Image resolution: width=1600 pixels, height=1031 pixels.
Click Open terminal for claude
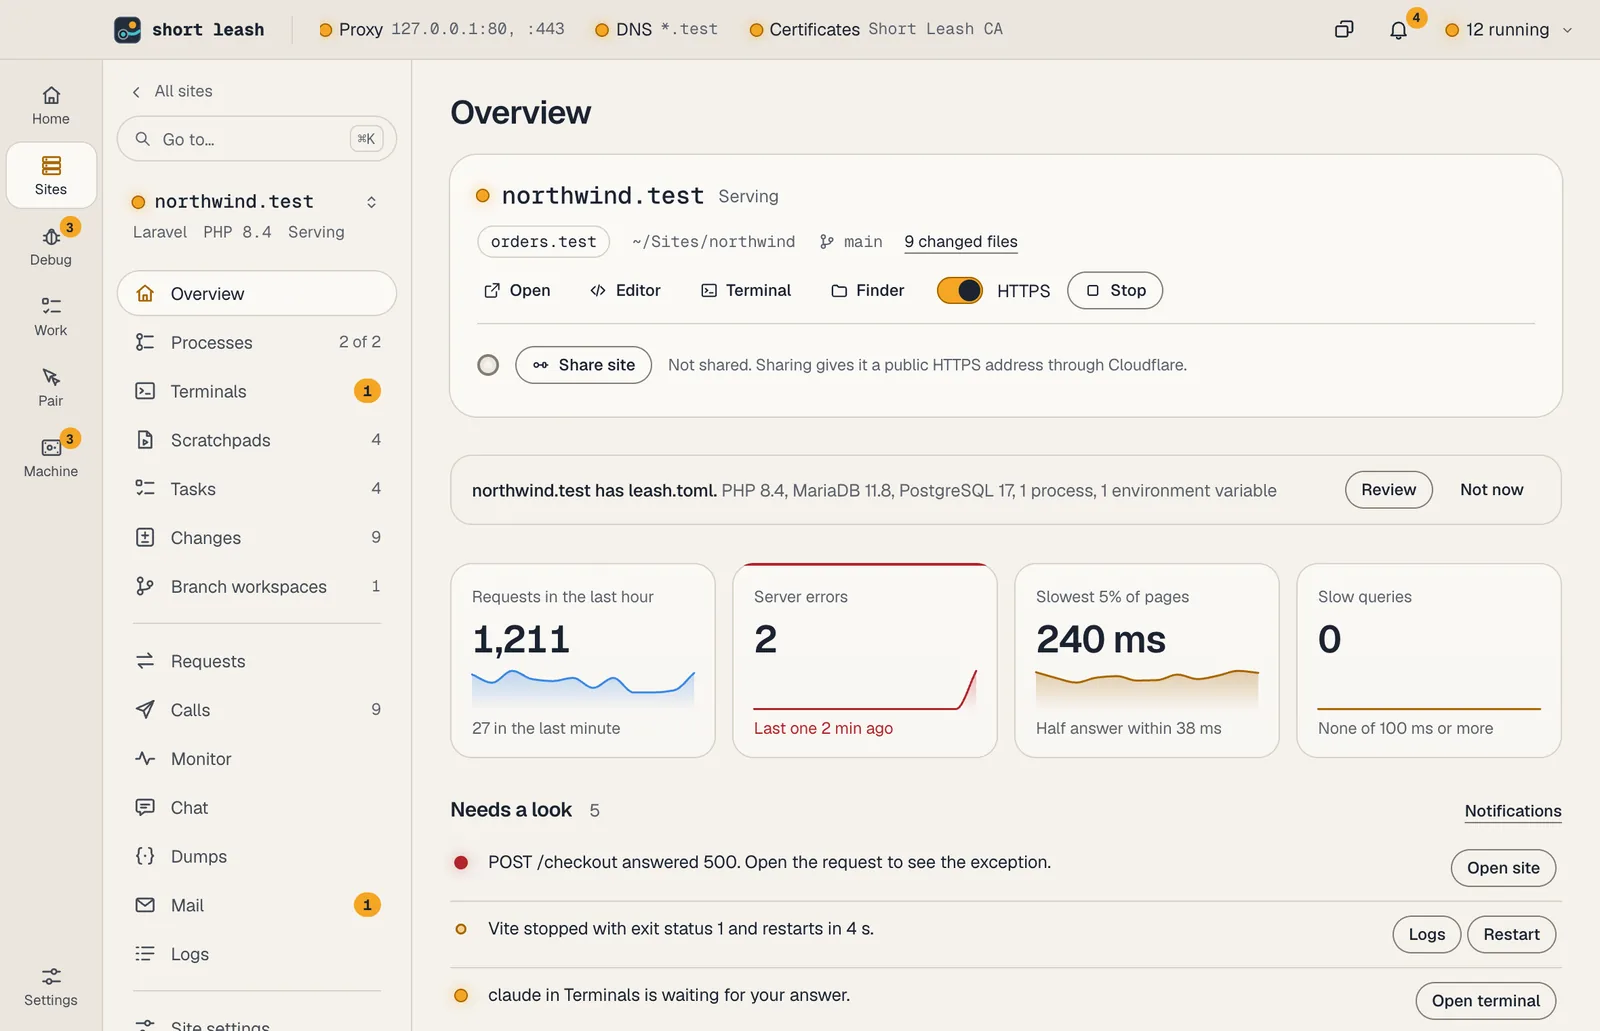click(x=1486, y=1001)
